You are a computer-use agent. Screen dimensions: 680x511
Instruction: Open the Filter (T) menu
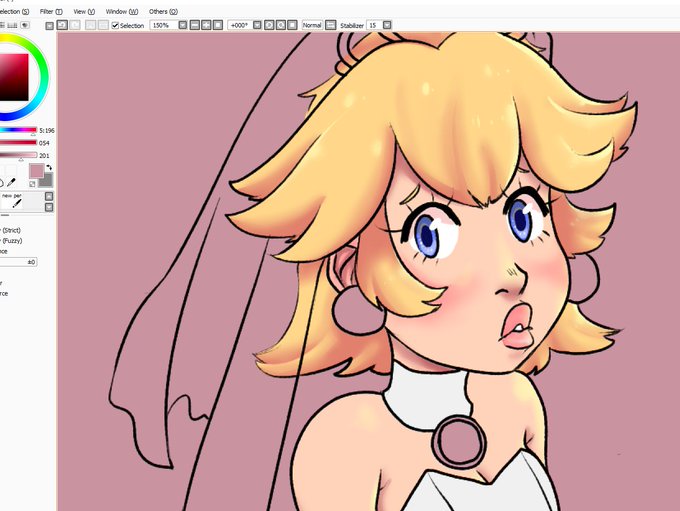[x=51, y=12]
